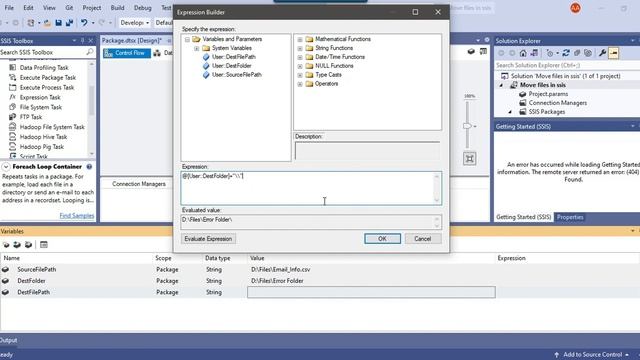Click OK in the Expression Builder
Image resolution: width=640 pixels, height=360 pixels.
[382, 239]
